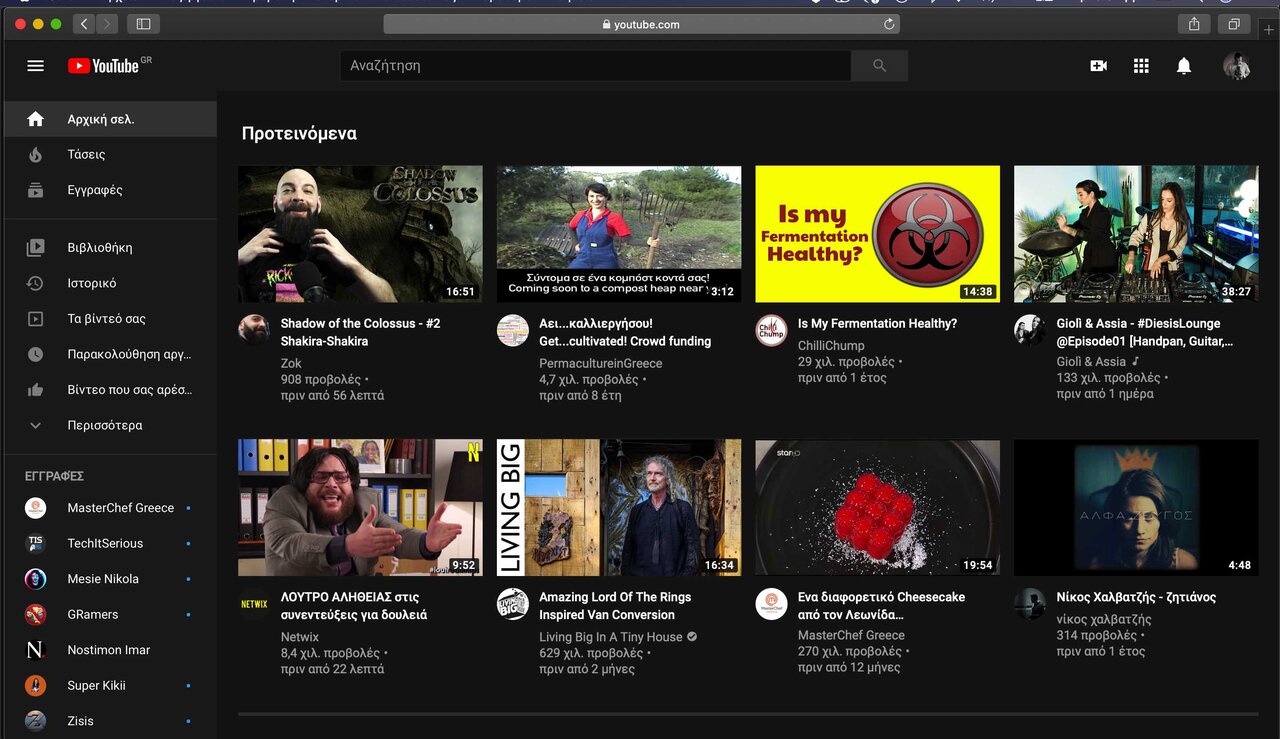Open Βίντεο που σας αρέσουν
1280x739 pixels.
pyautogui.click(x=110, y=390)
